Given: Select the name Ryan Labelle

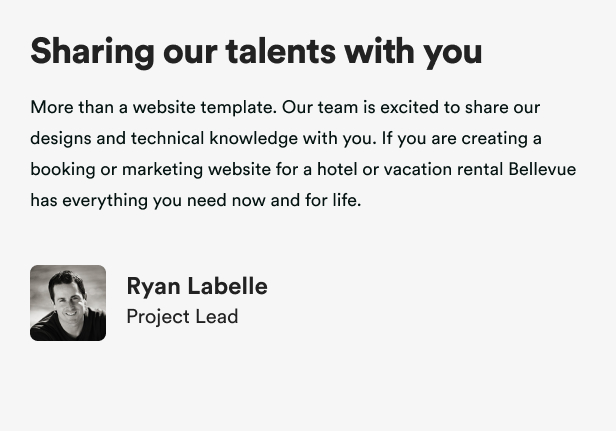Looking at the screenshot, I should (197, 286).
